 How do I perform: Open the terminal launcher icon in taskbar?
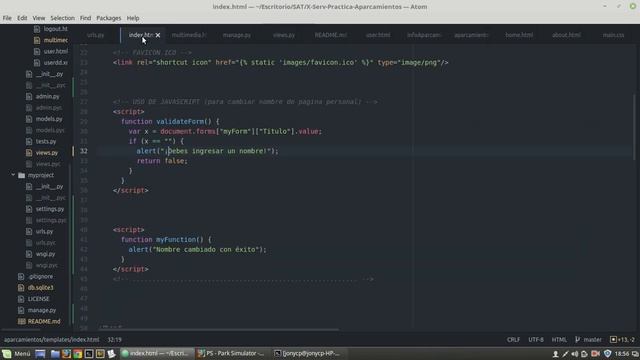coord(89,353)
